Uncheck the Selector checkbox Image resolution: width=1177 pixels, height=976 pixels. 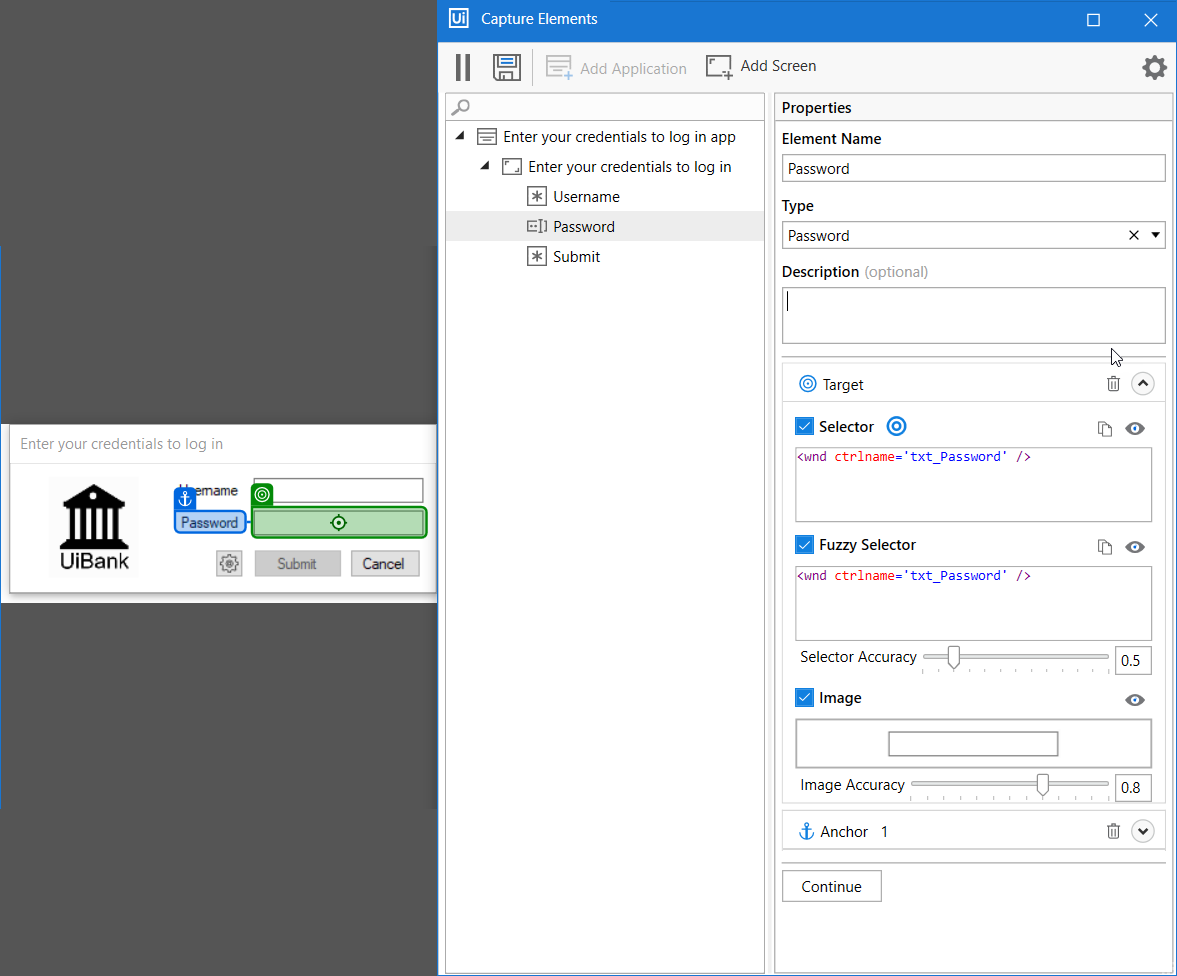(x=804, y=426)
